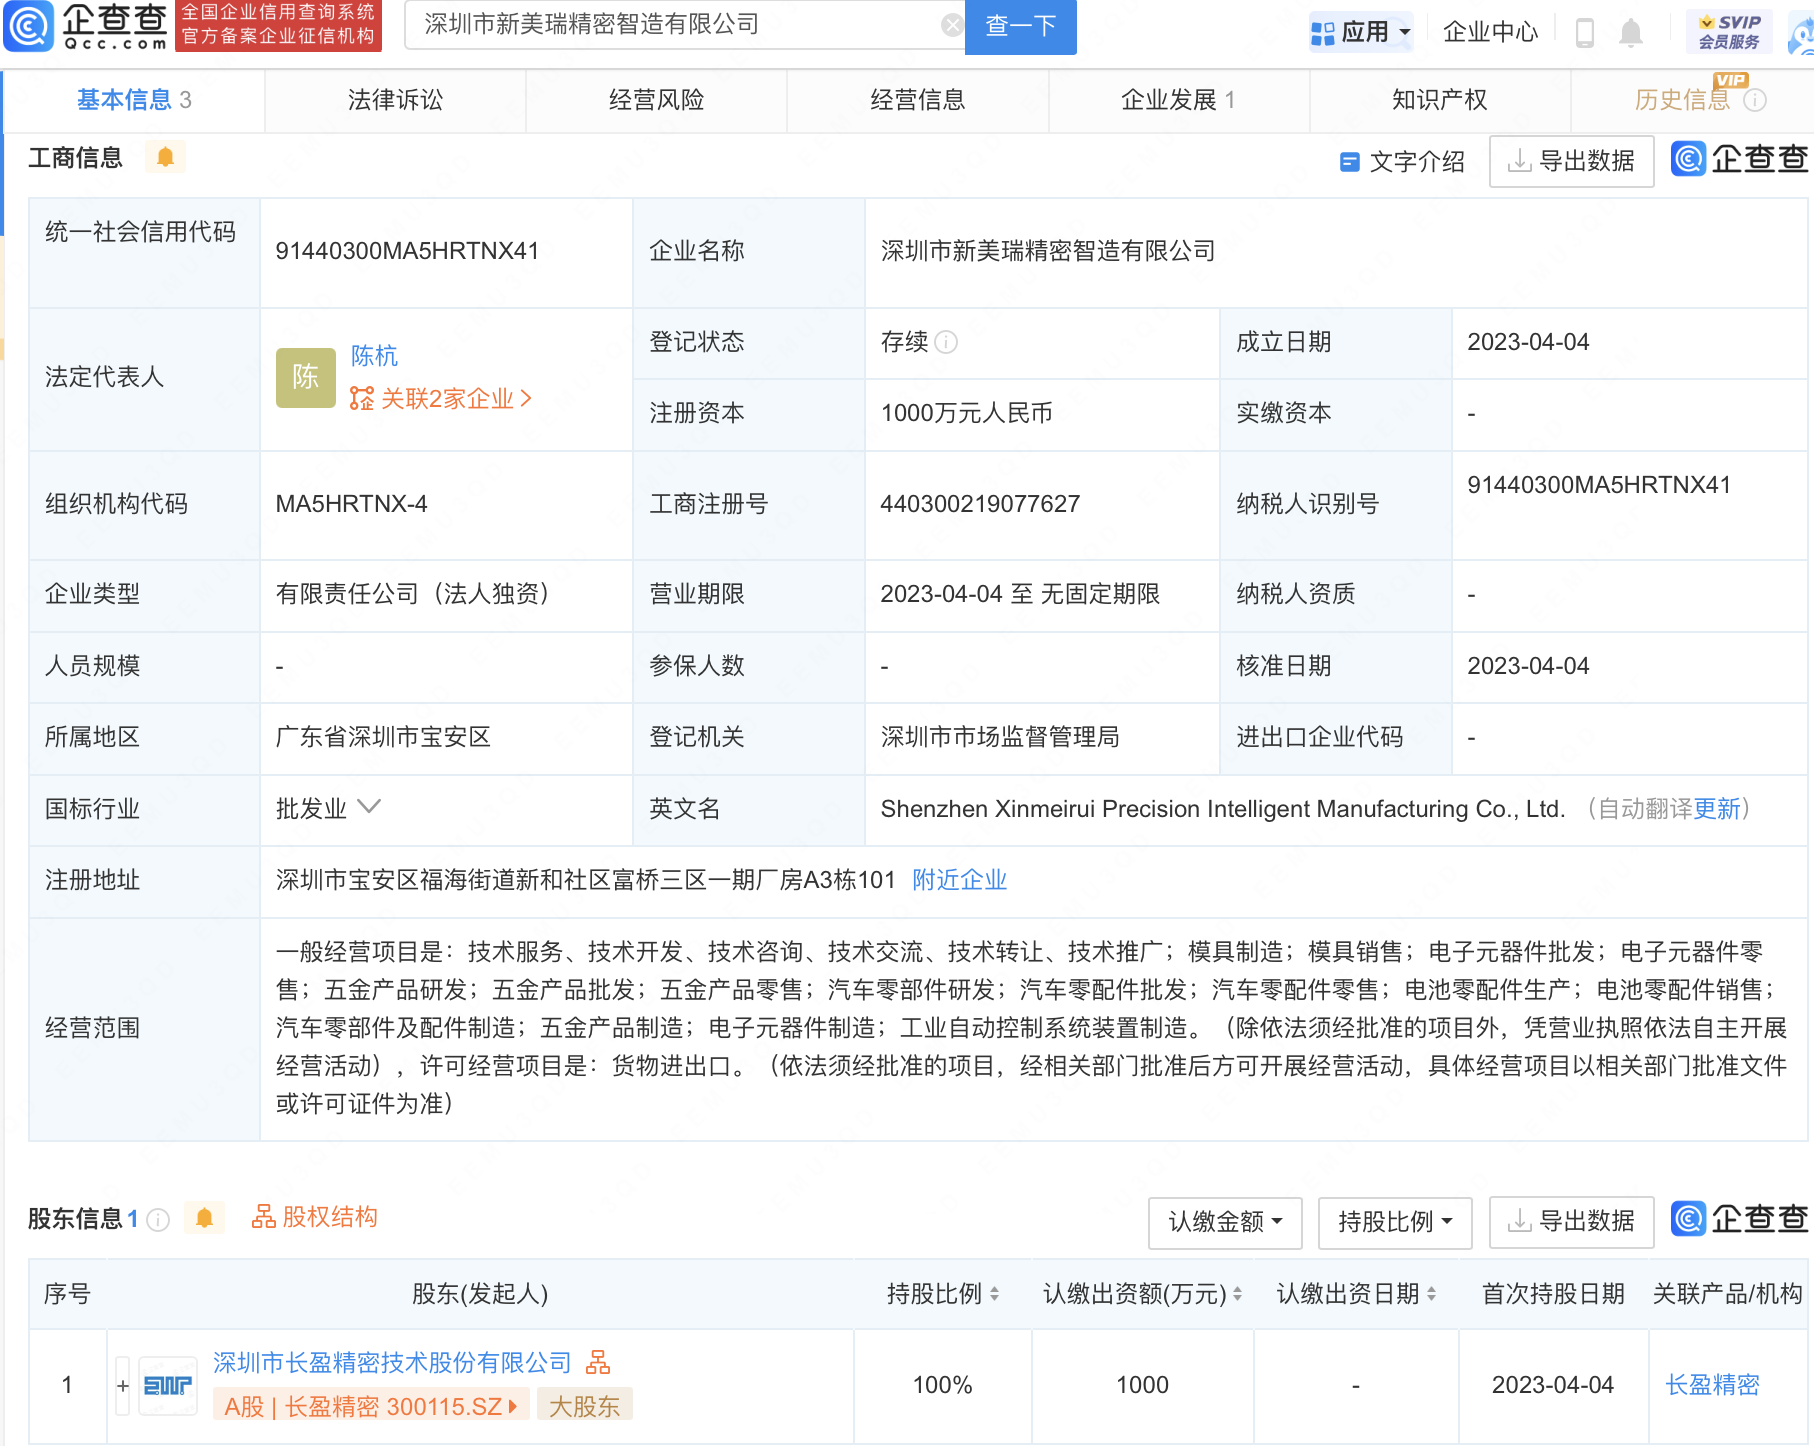Open the 应用 dropdown menu
The width and height of the screenshot is (1814, 1446).
tap(1361, 32)
